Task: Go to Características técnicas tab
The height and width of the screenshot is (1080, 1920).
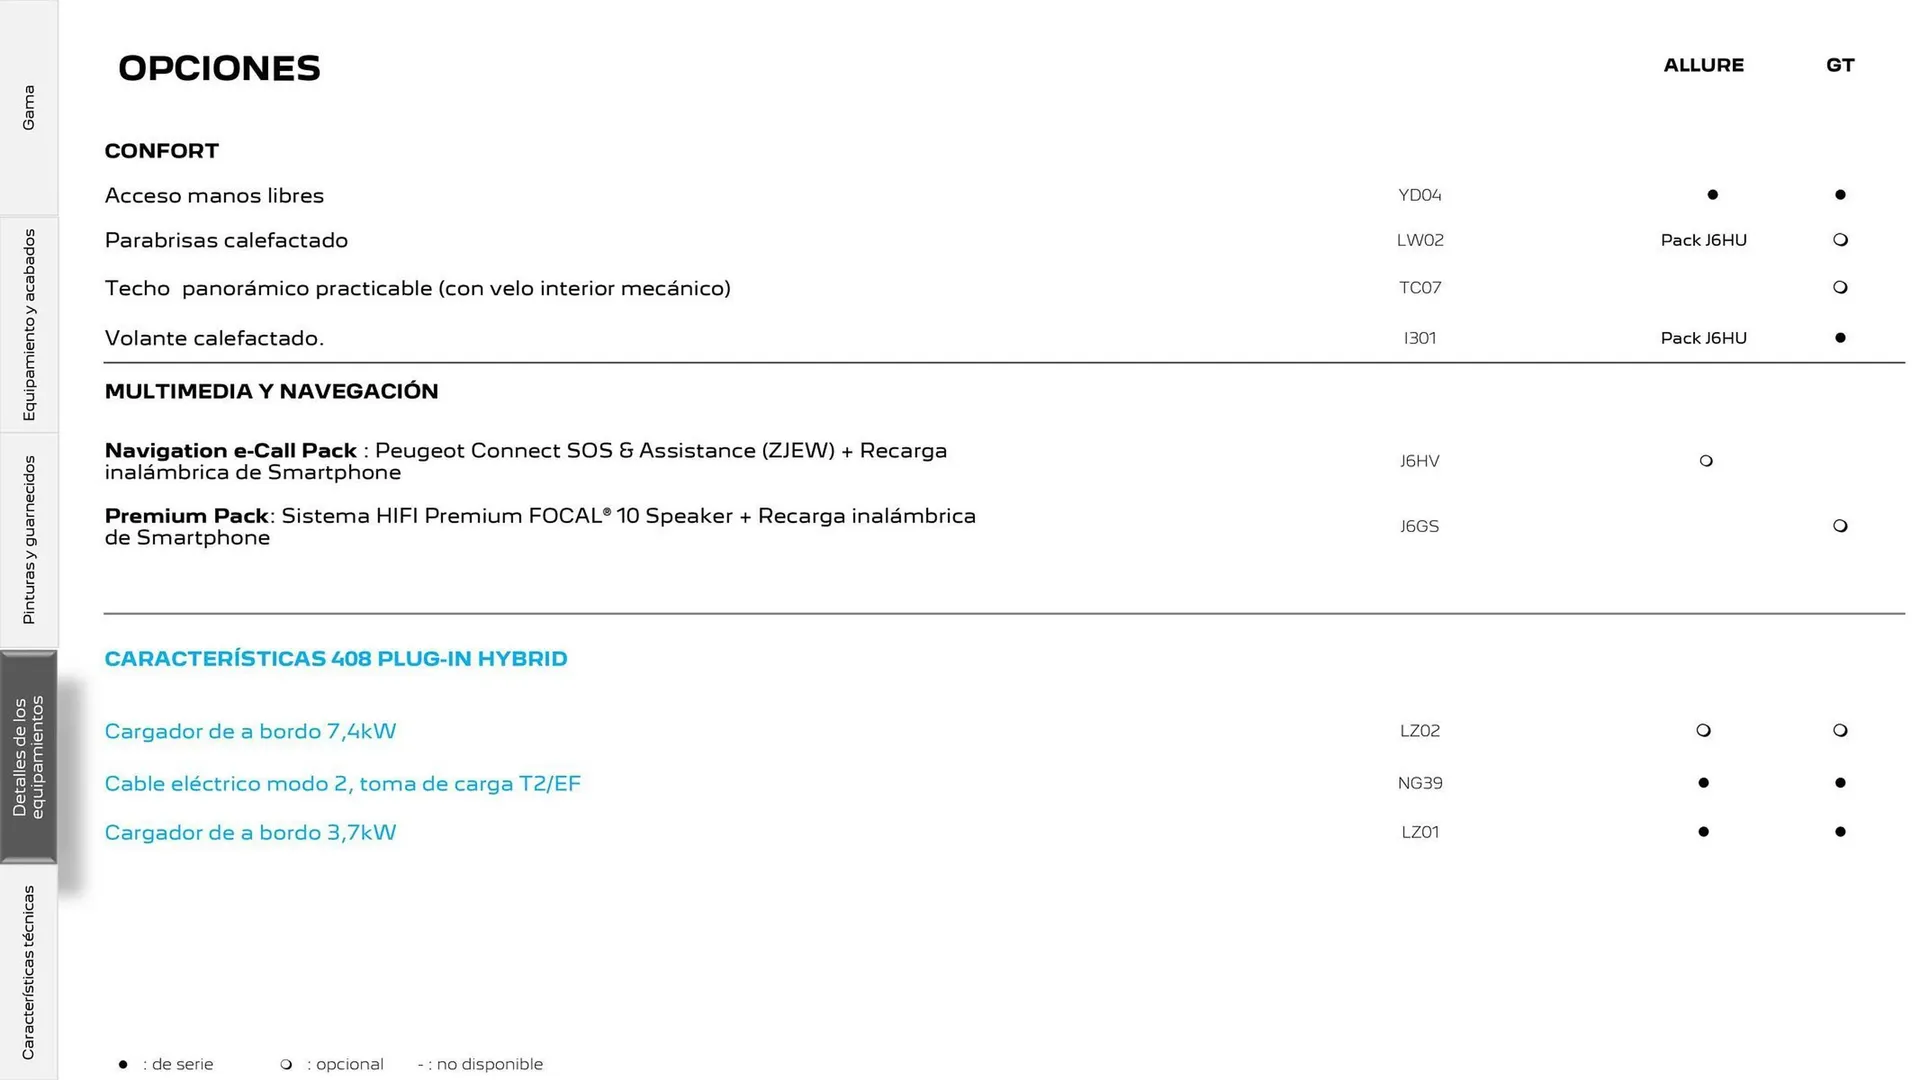Action: (x=29, y=972)
